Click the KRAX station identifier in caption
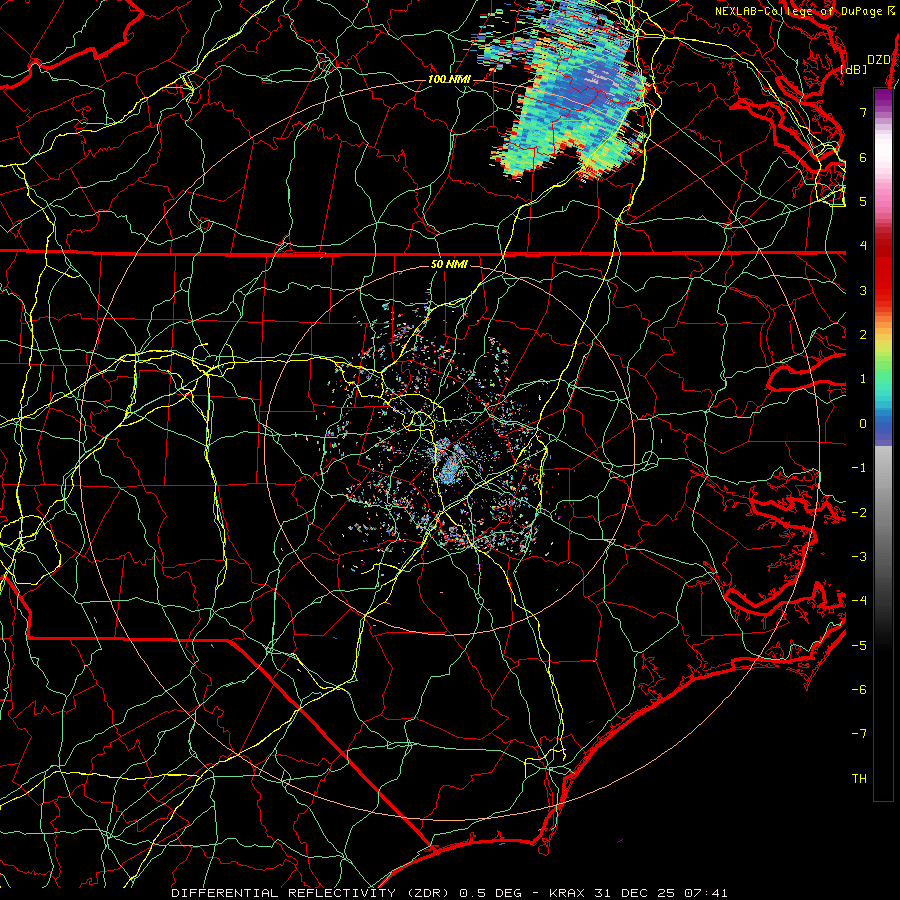The width and height of the screenshot is (900, 900). click(565, 893)
